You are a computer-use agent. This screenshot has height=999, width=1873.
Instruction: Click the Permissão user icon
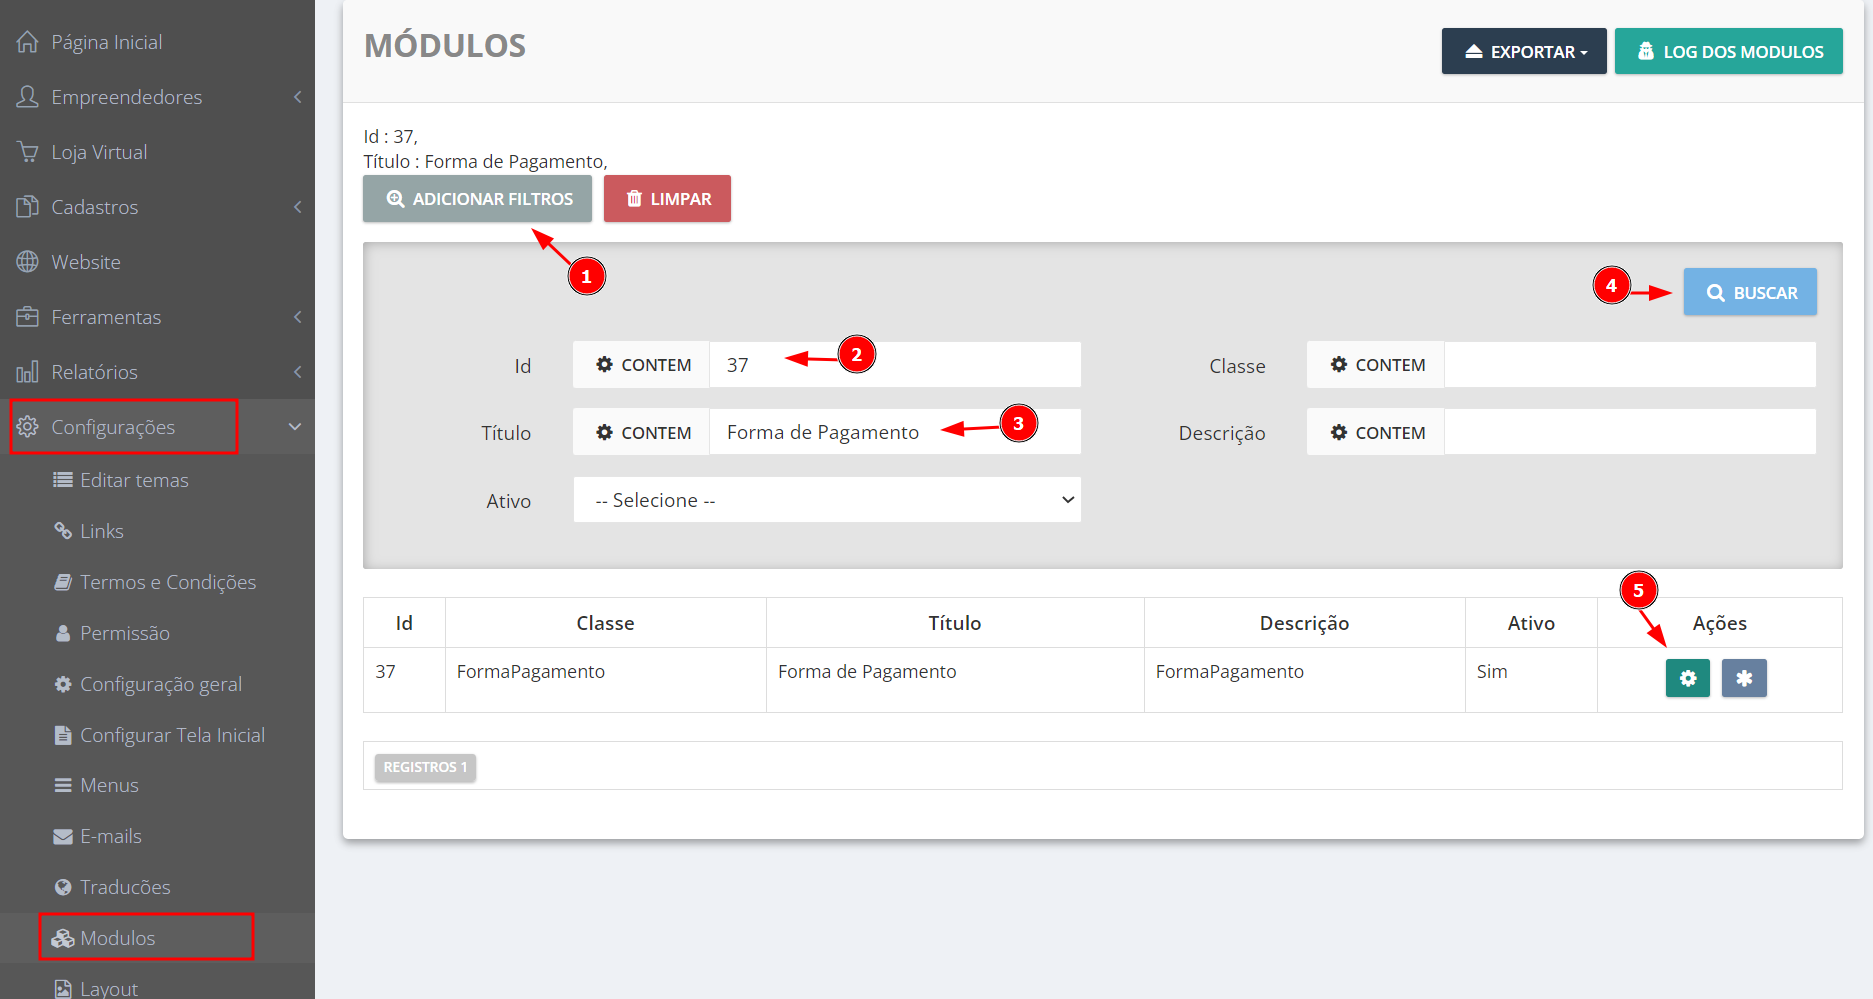tap(63, 633)
